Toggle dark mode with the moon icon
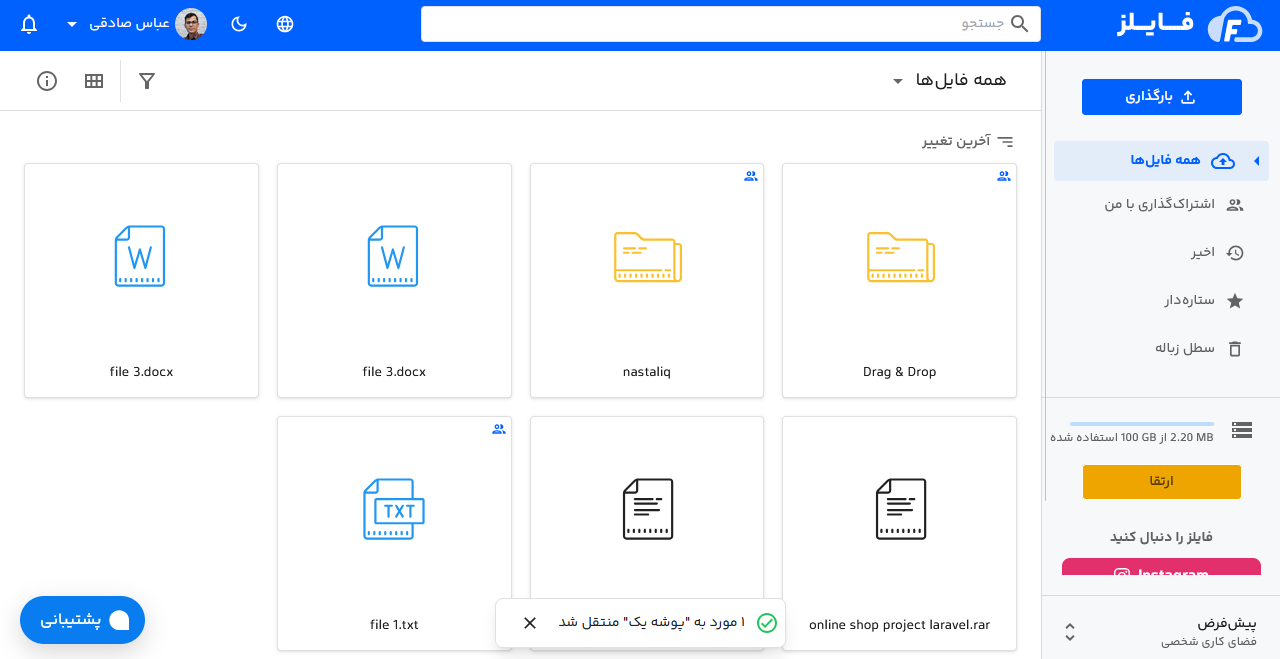The height and width of the screenshot is (659, 1280). [x=239, y=23]
